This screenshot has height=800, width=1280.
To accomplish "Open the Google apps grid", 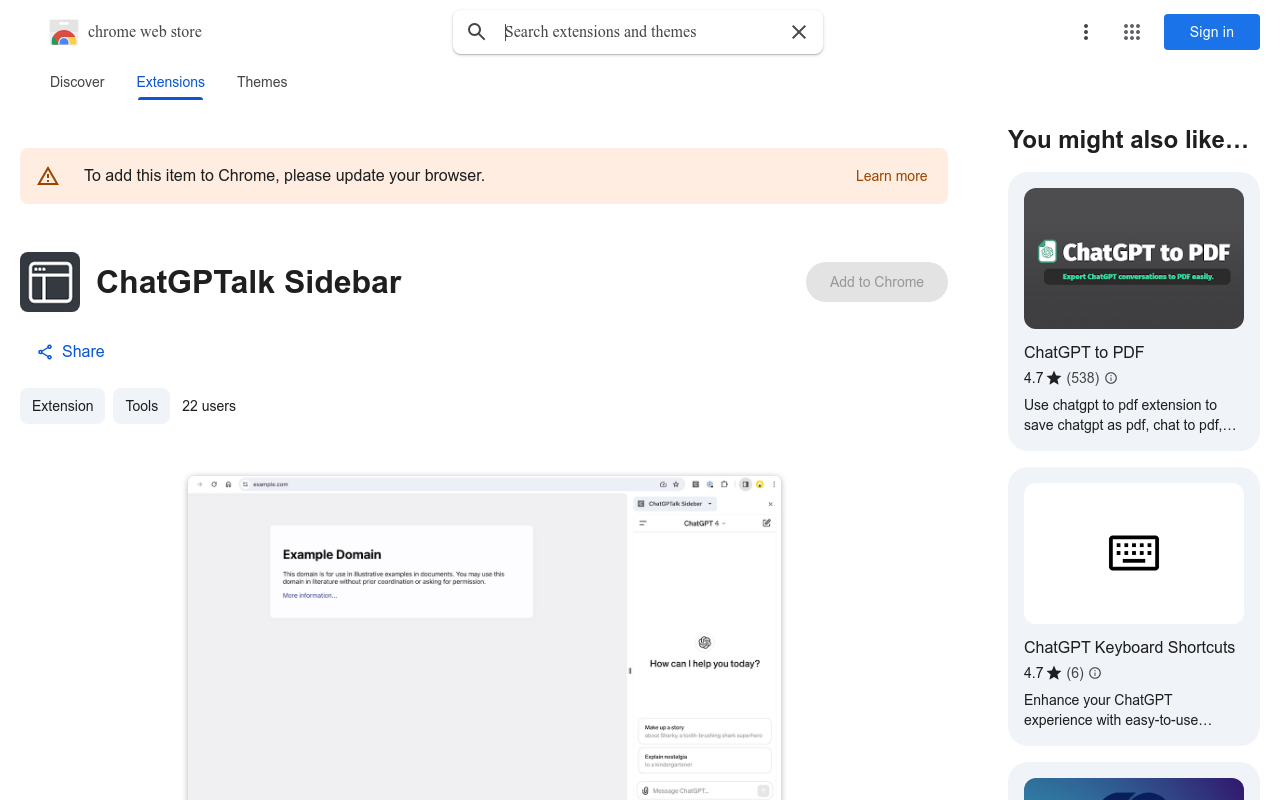I will 1132,32.
